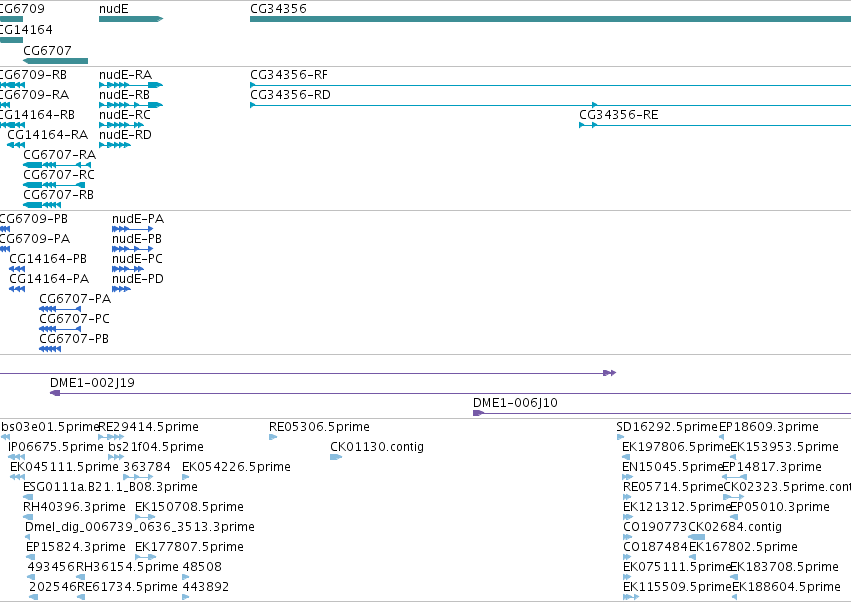This screenshot has width=851, height=602.
Task: Open EST EK197806.5prime
Action: point(676,447)
